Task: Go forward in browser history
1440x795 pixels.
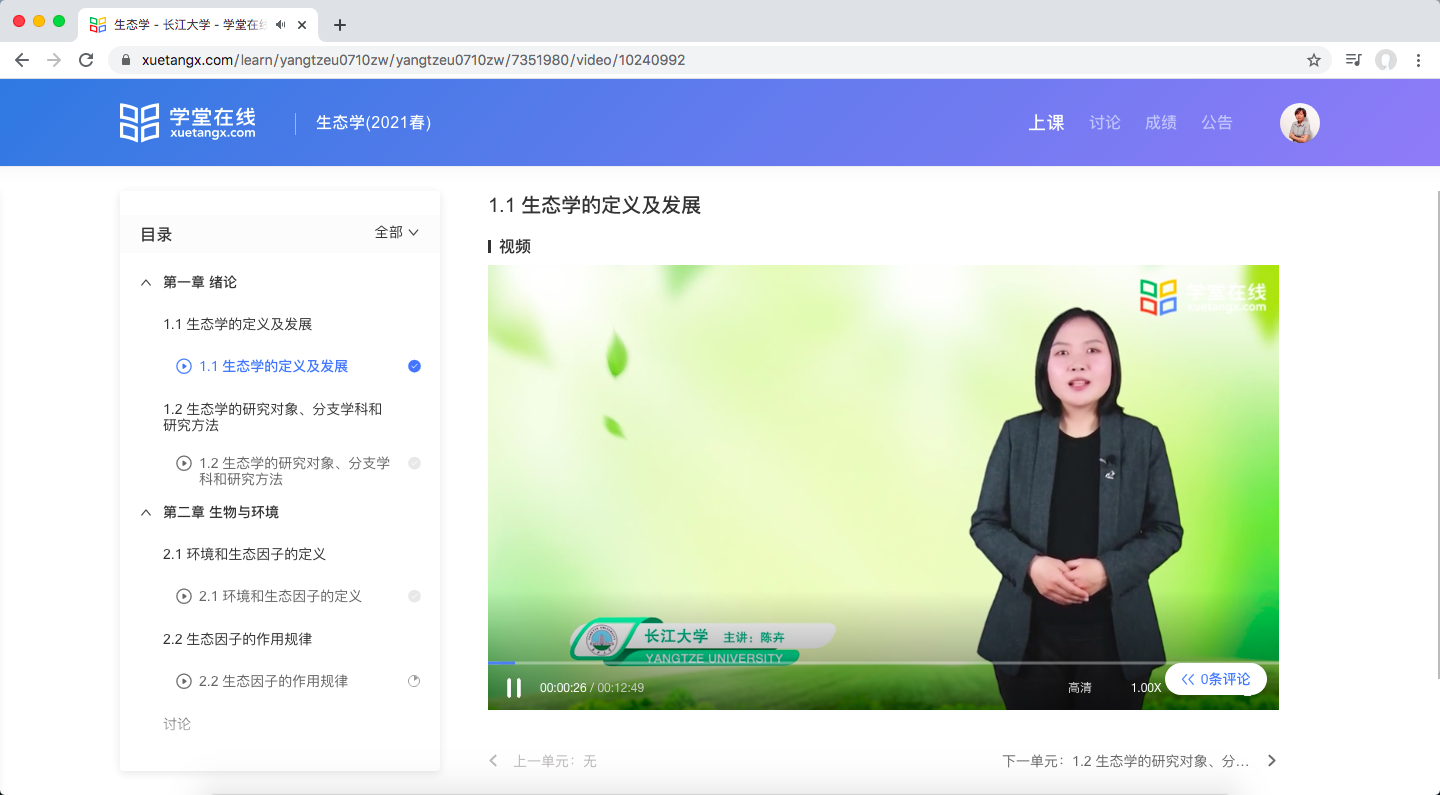Action: pyautogui.click(x=54, y=60)
